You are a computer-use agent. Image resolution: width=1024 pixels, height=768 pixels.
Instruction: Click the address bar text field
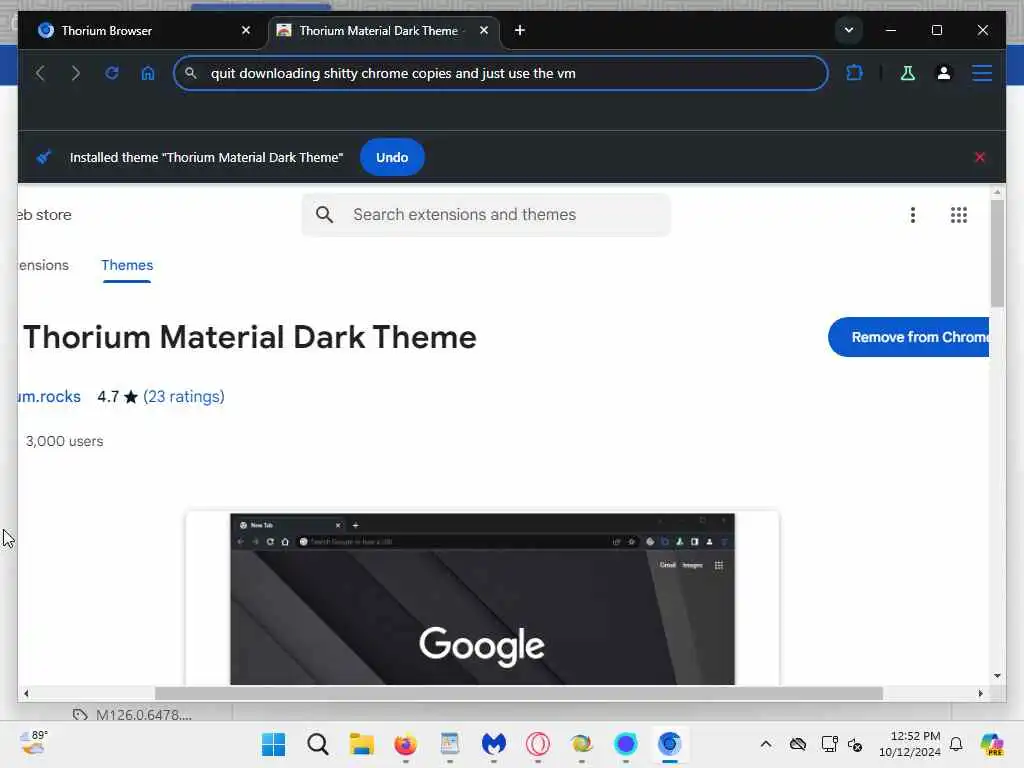[500, 73]
